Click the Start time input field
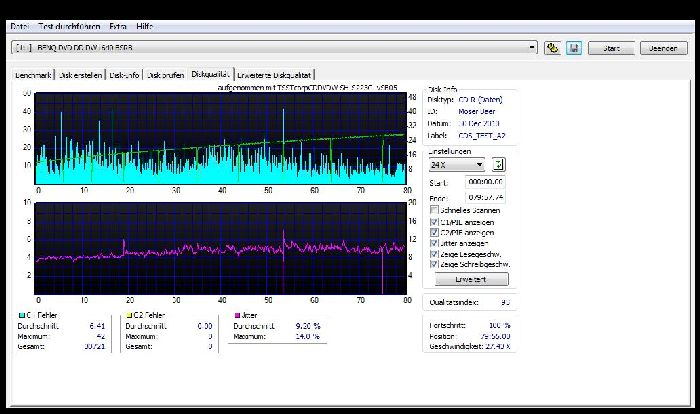 click(x=485, y=182)
